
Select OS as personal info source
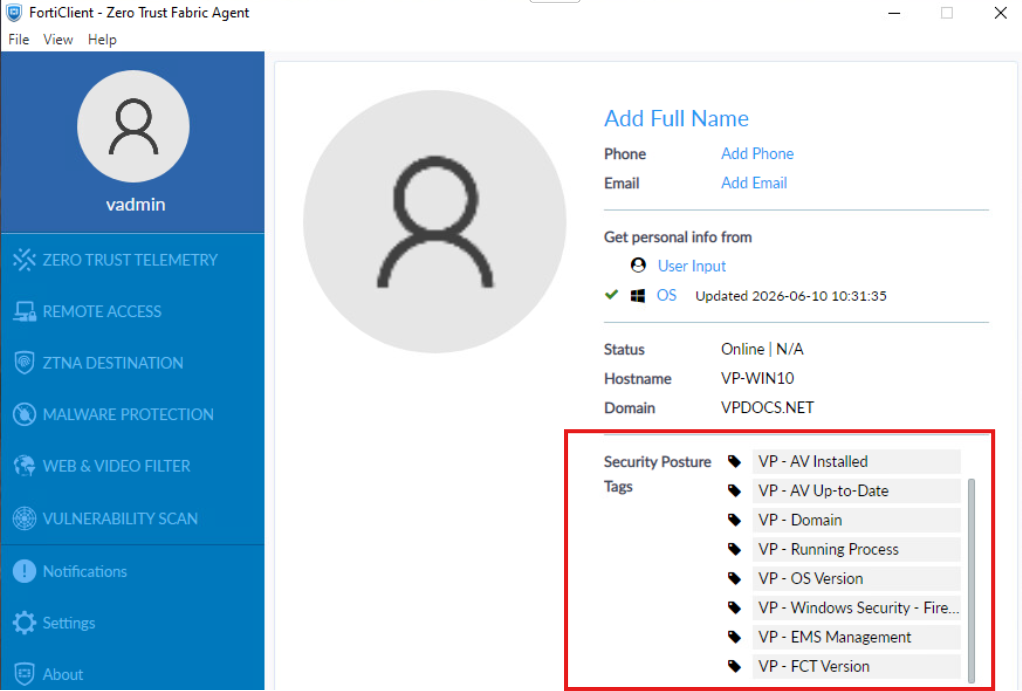pyautogui.click(x=666, y=295)
